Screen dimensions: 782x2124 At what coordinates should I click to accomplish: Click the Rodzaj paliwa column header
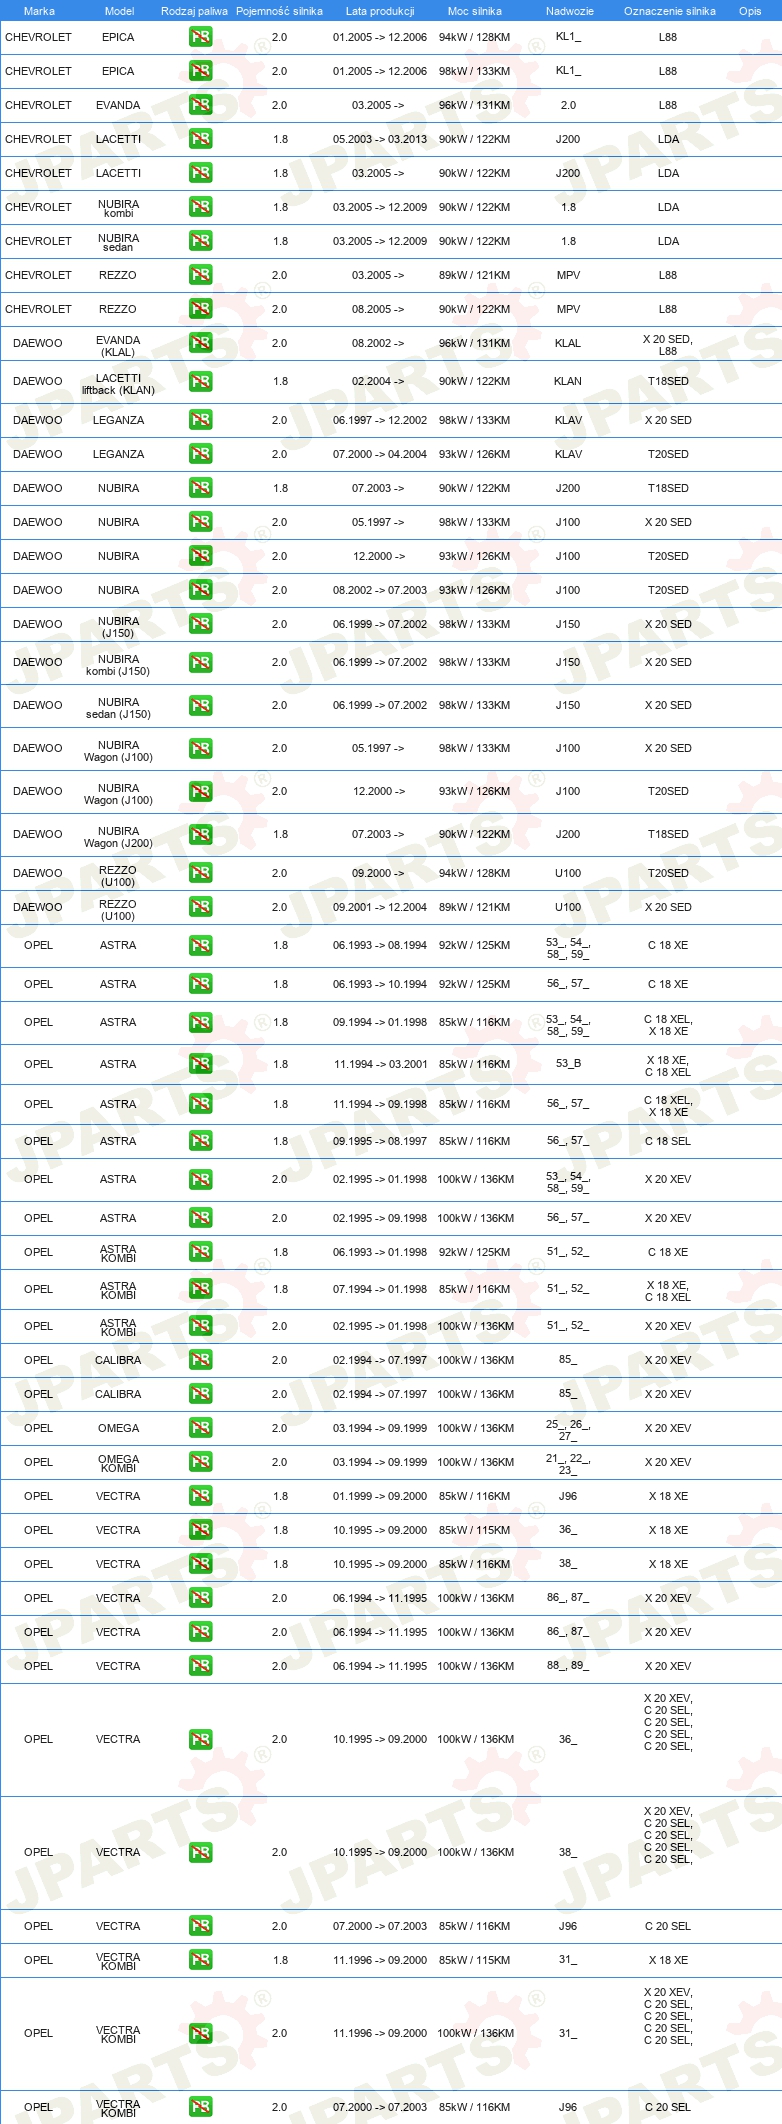(x=194, y=11)
